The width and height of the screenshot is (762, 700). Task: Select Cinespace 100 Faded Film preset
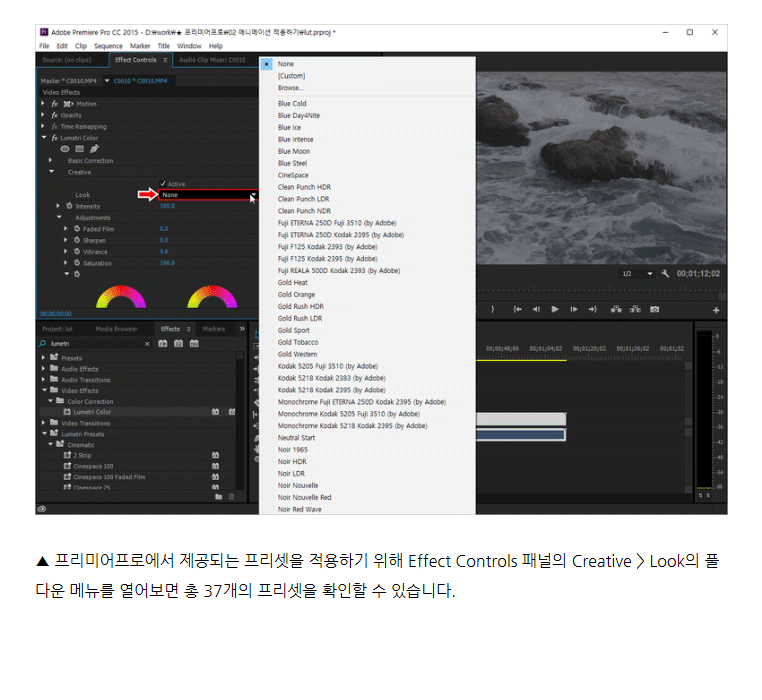[x=109, y=477]
